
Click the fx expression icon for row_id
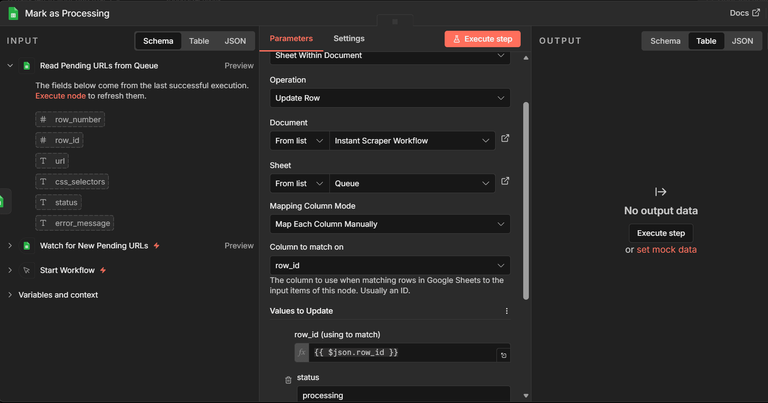tap(302, 353)
